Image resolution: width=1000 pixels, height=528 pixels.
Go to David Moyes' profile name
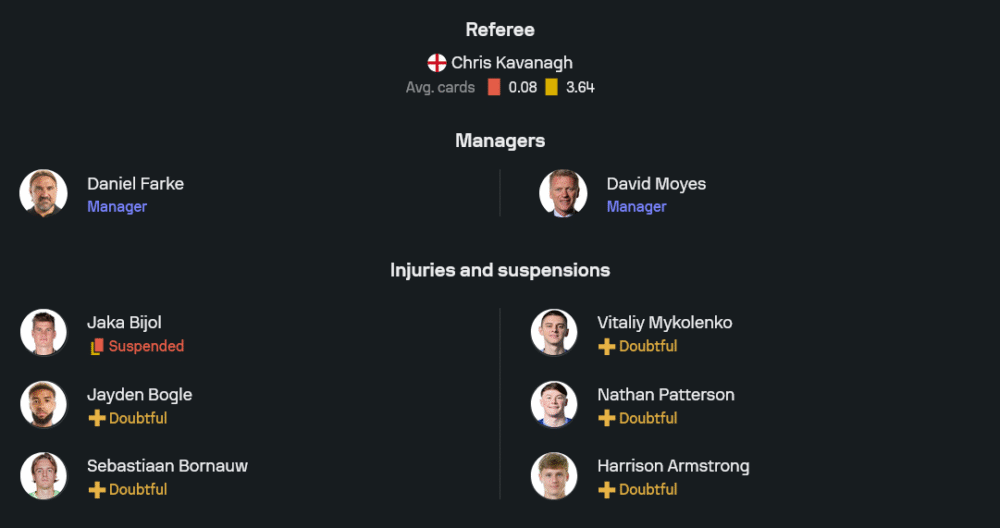(656, 184)
